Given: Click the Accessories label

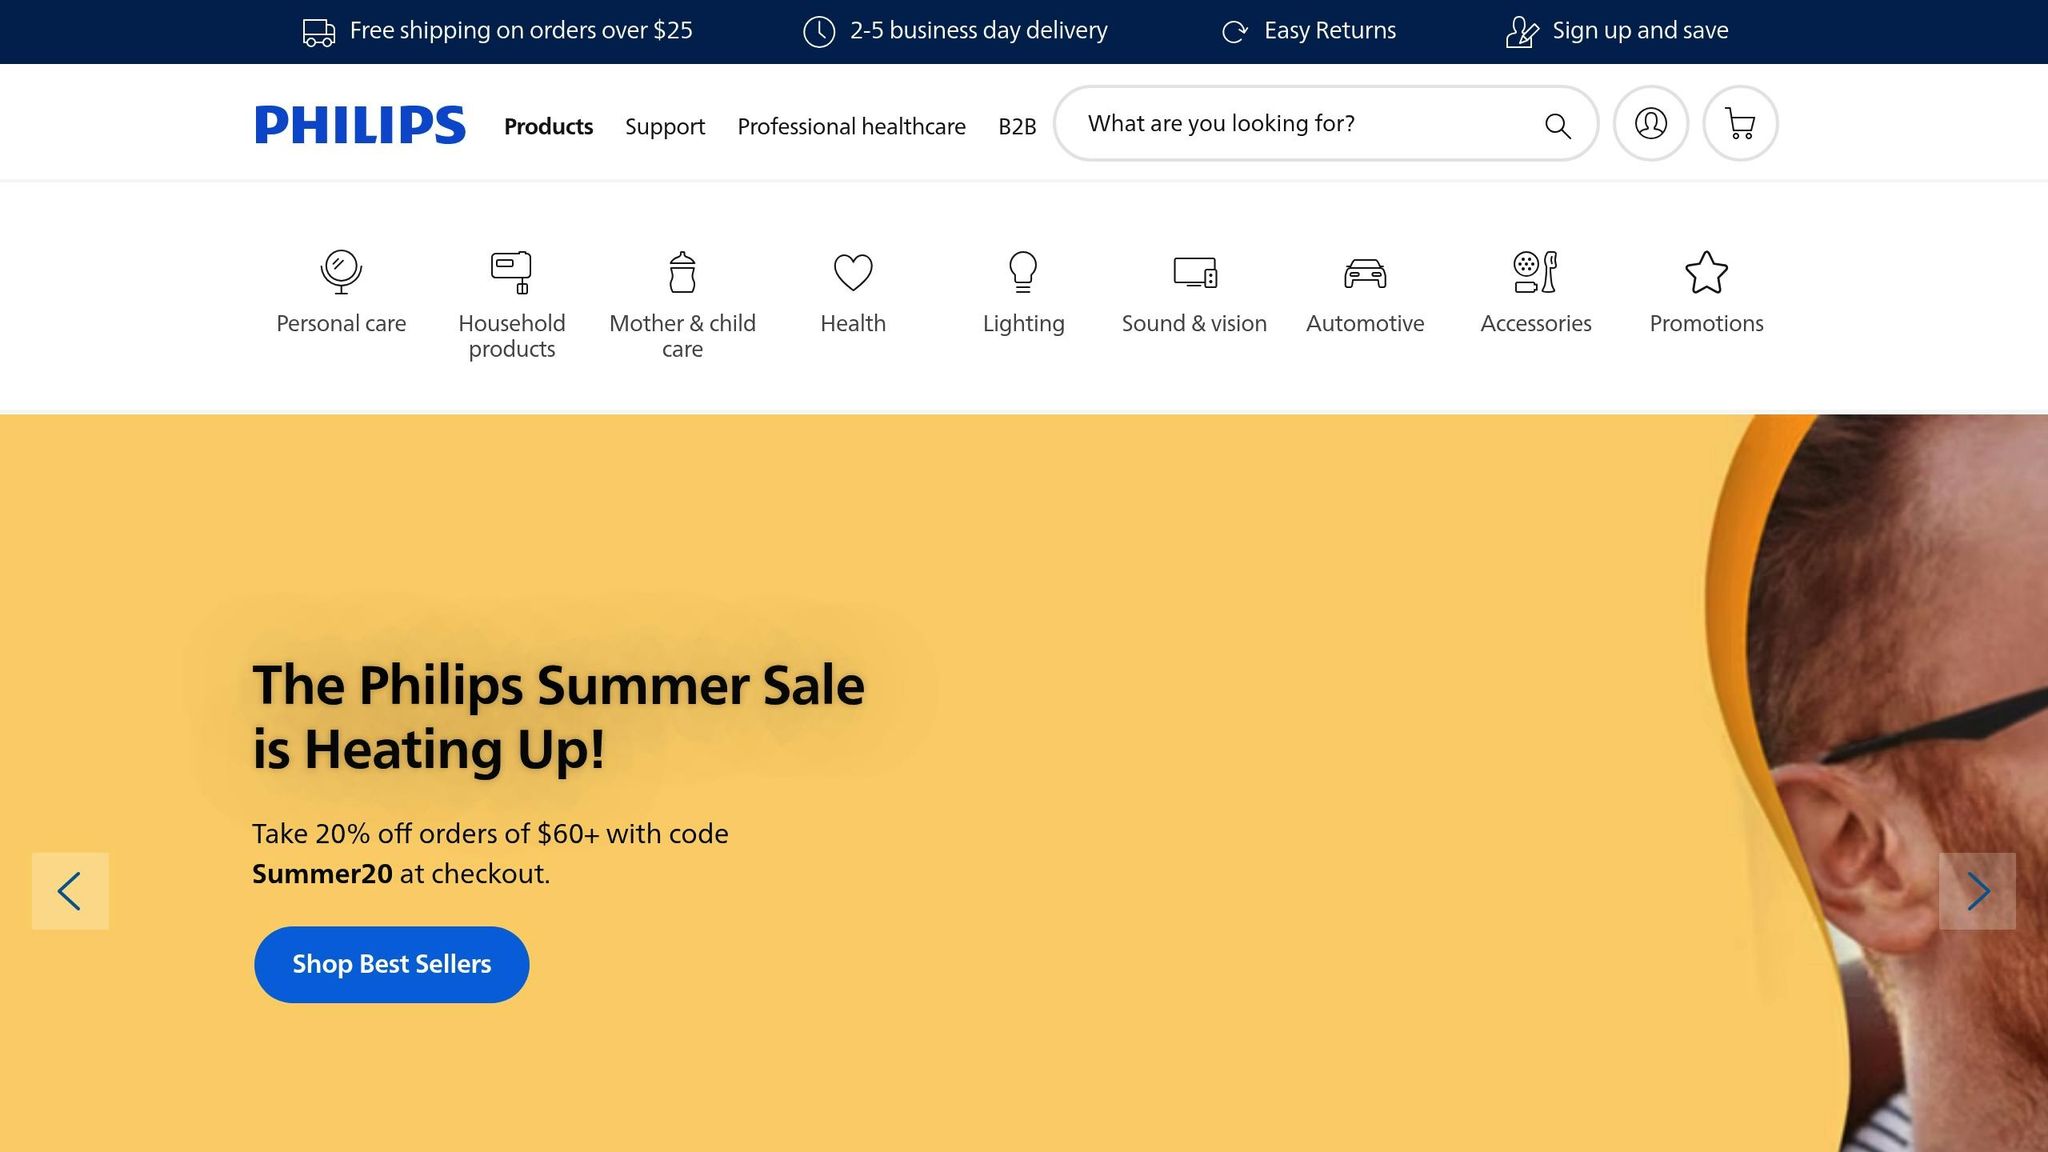Looking at the screenshot, I should (x=1536, y=324).
